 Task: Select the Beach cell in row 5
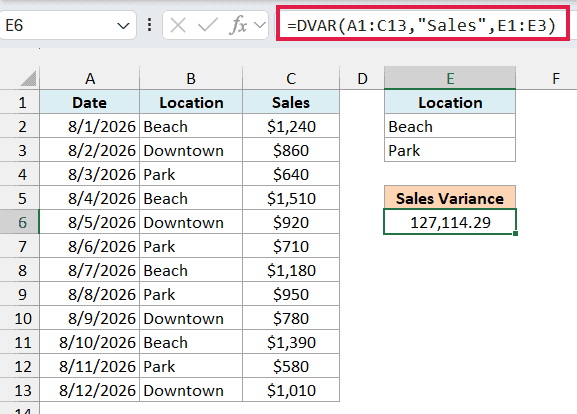pos(191,198)
